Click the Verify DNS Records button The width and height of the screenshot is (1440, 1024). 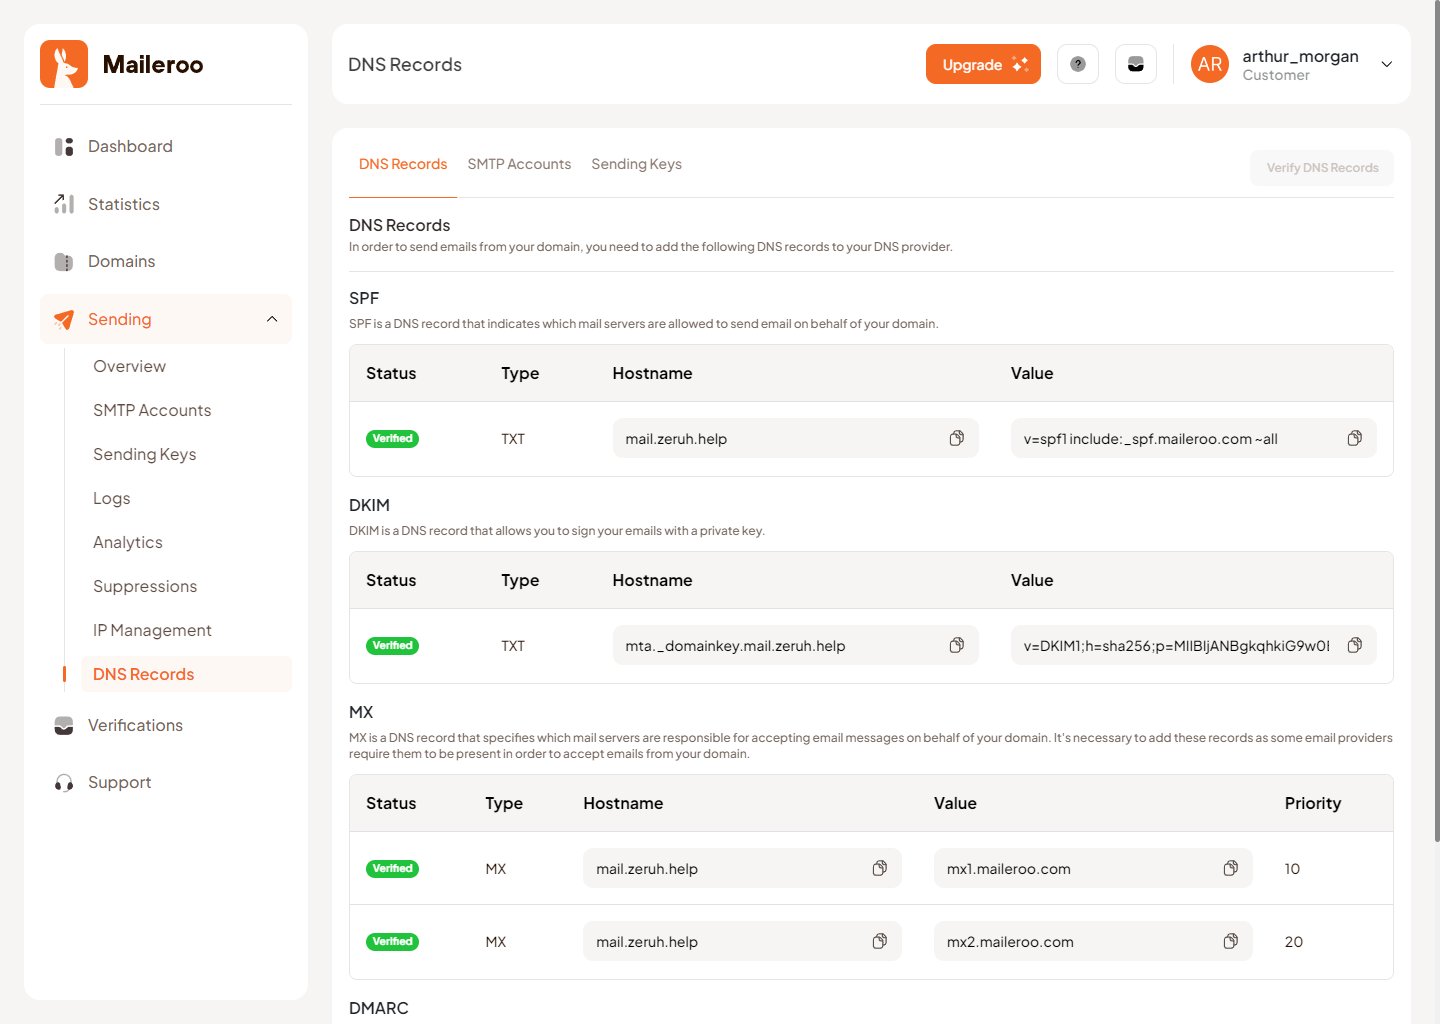click(x=1322, y=168)
